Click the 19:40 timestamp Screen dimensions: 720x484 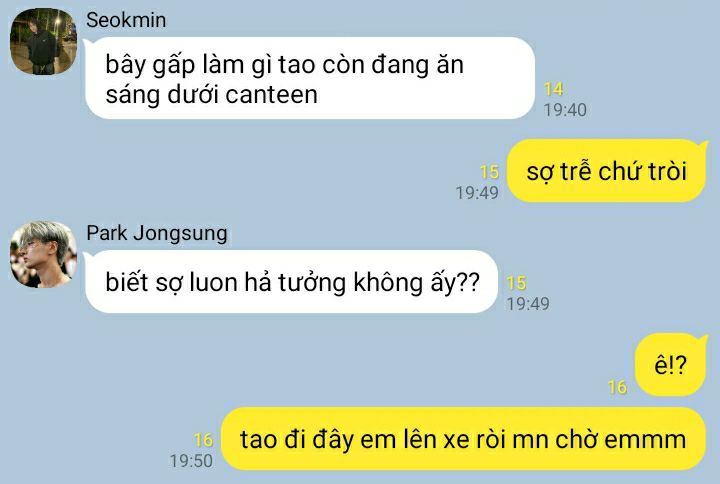[x=565, y=110]
